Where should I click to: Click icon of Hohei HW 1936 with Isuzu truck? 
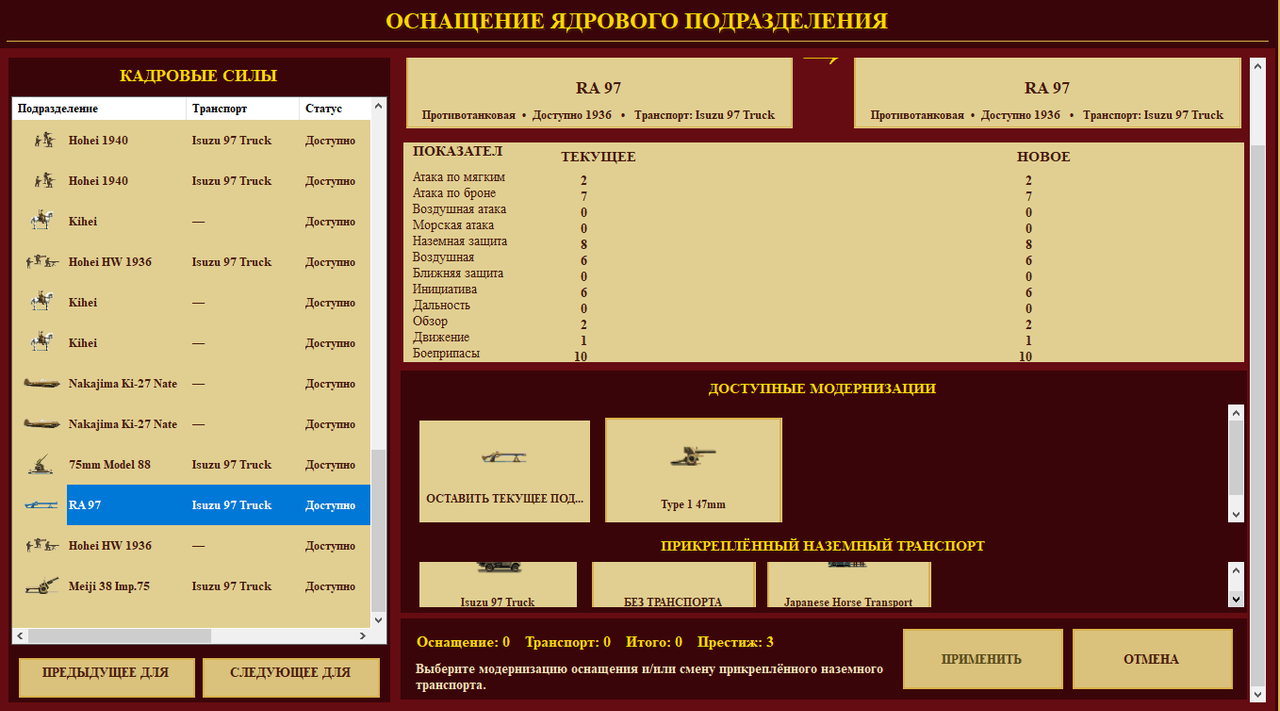(x=41, y=262)
